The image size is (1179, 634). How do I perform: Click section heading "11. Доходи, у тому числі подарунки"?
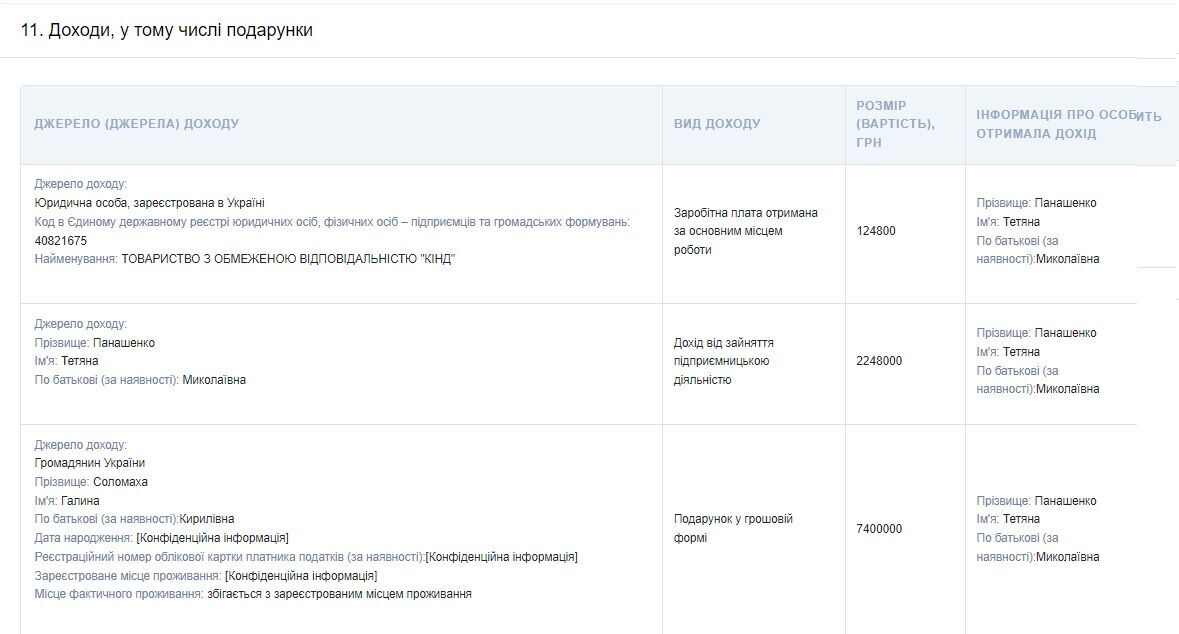point(166,30)
